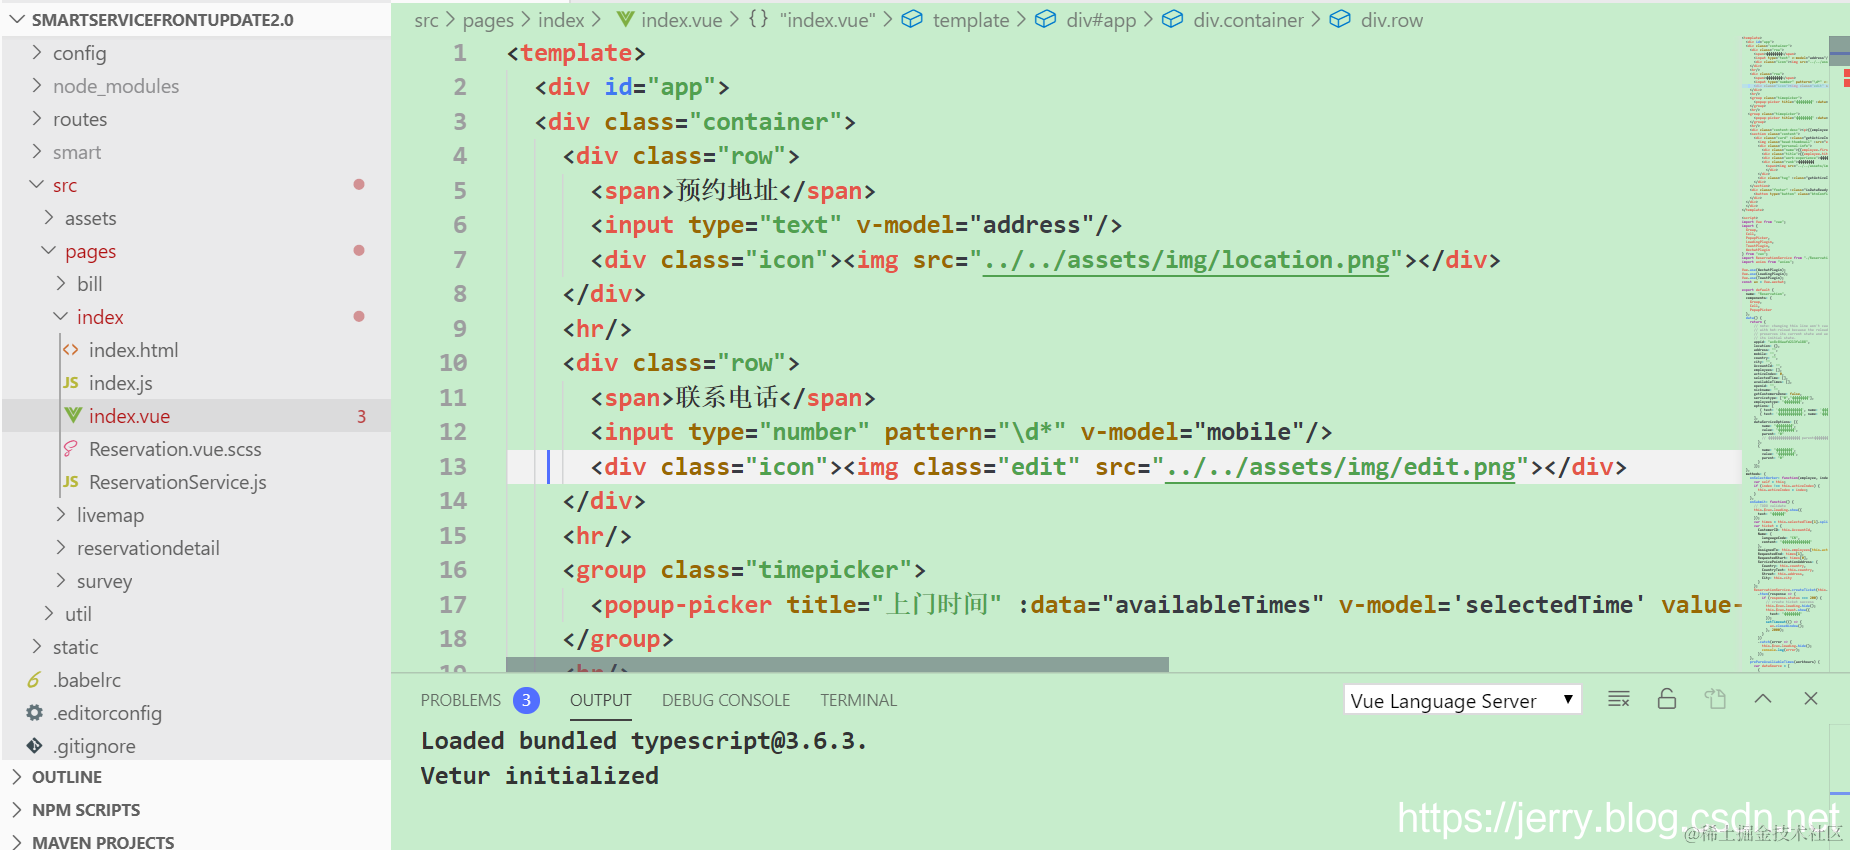Toggle the output scroll lock icon
This screenshot has height=850, width=1850.
1666,699
